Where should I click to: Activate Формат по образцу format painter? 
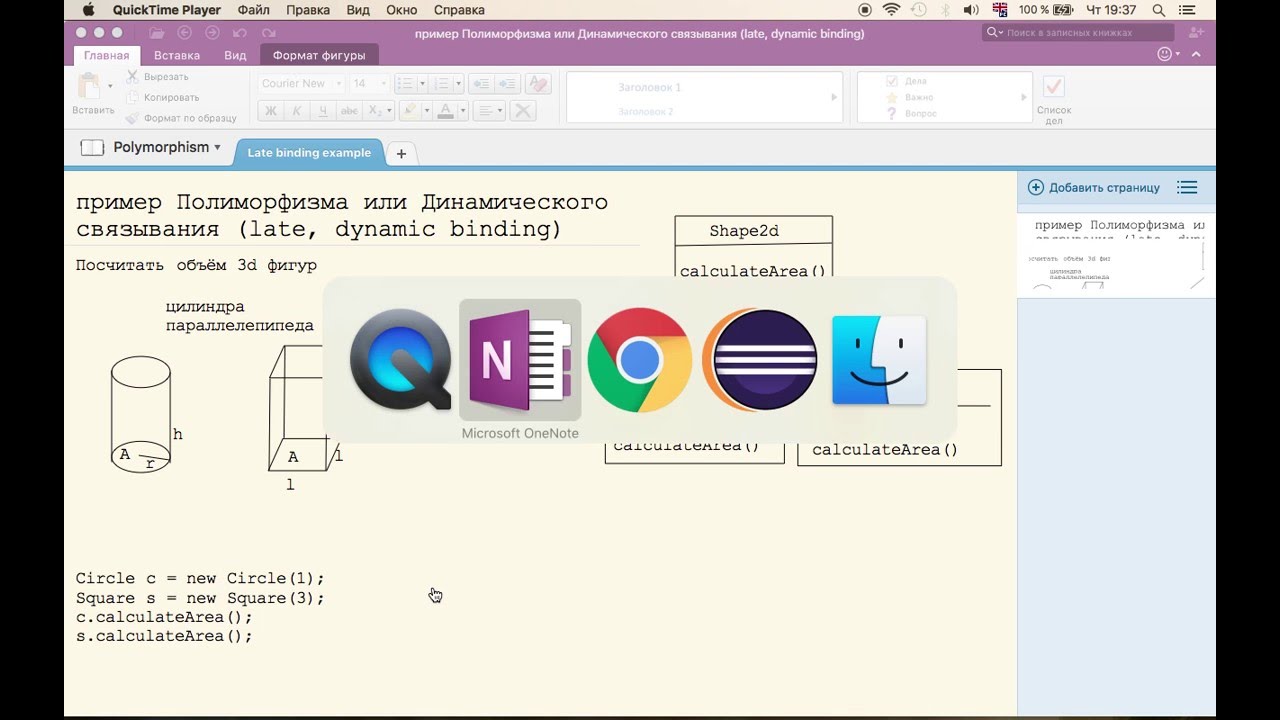coord(181,118)
